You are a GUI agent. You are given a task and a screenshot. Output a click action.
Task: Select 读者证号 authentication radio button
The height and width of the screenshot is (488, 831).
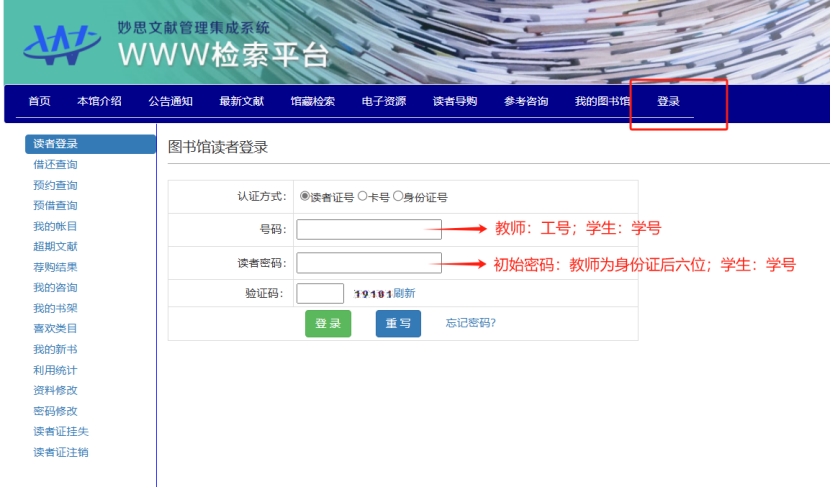(x=305, y=197)
